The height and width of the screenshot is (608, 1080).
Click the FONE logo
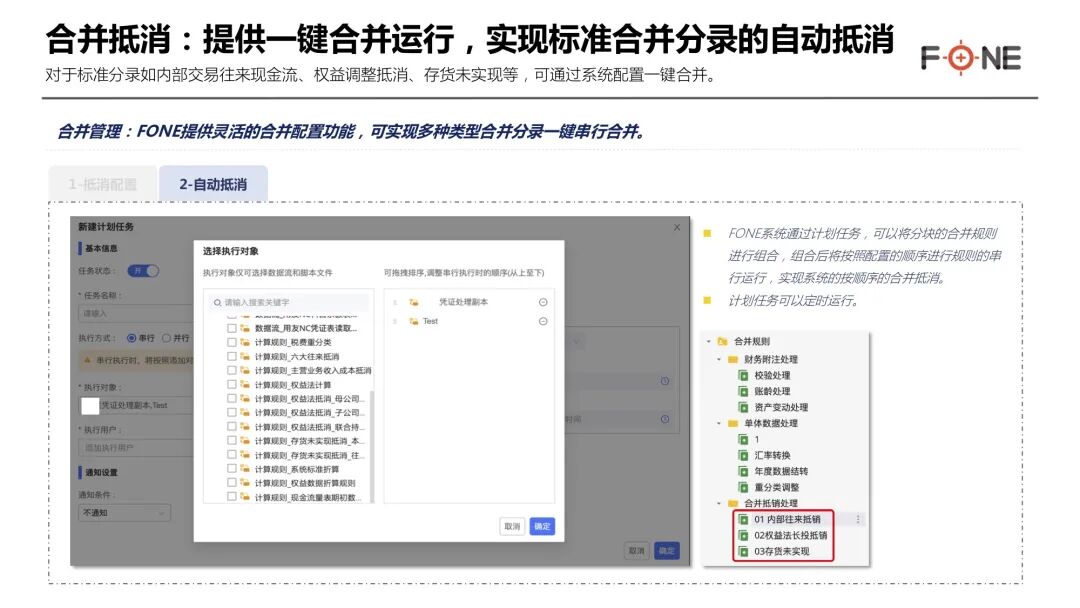[970, 58]
